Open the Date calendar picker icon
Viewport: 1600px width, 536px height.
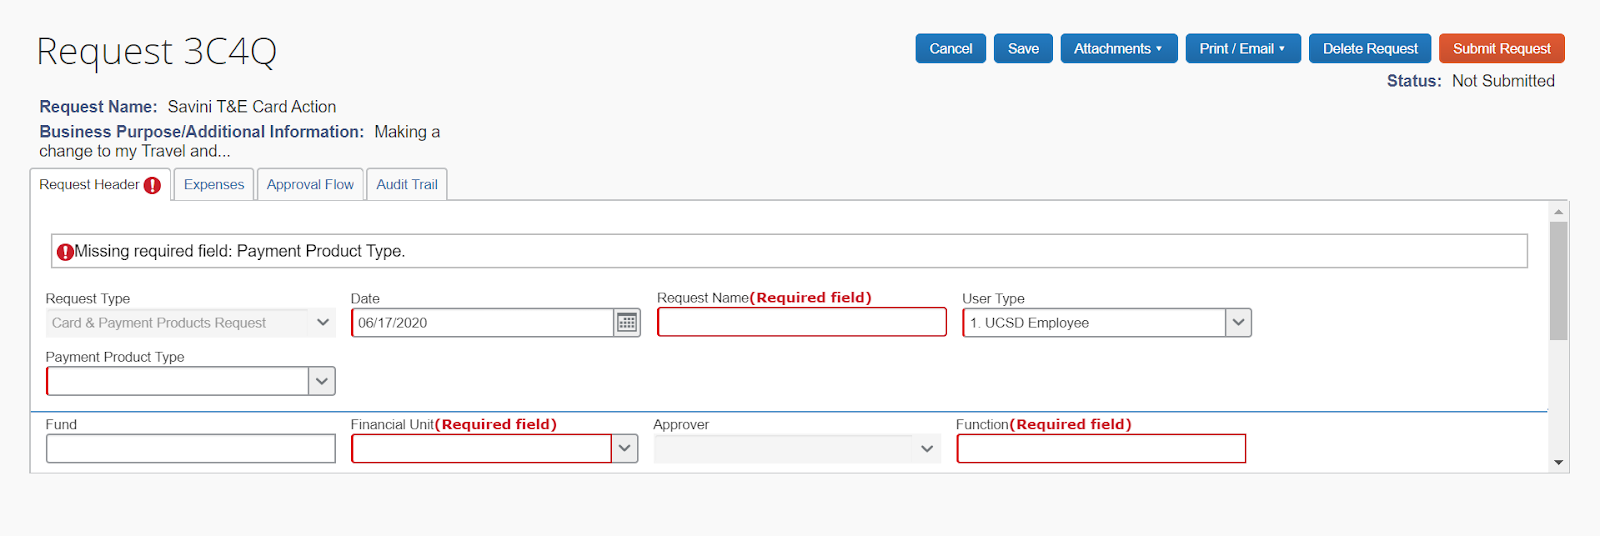[x=627, y=322]
